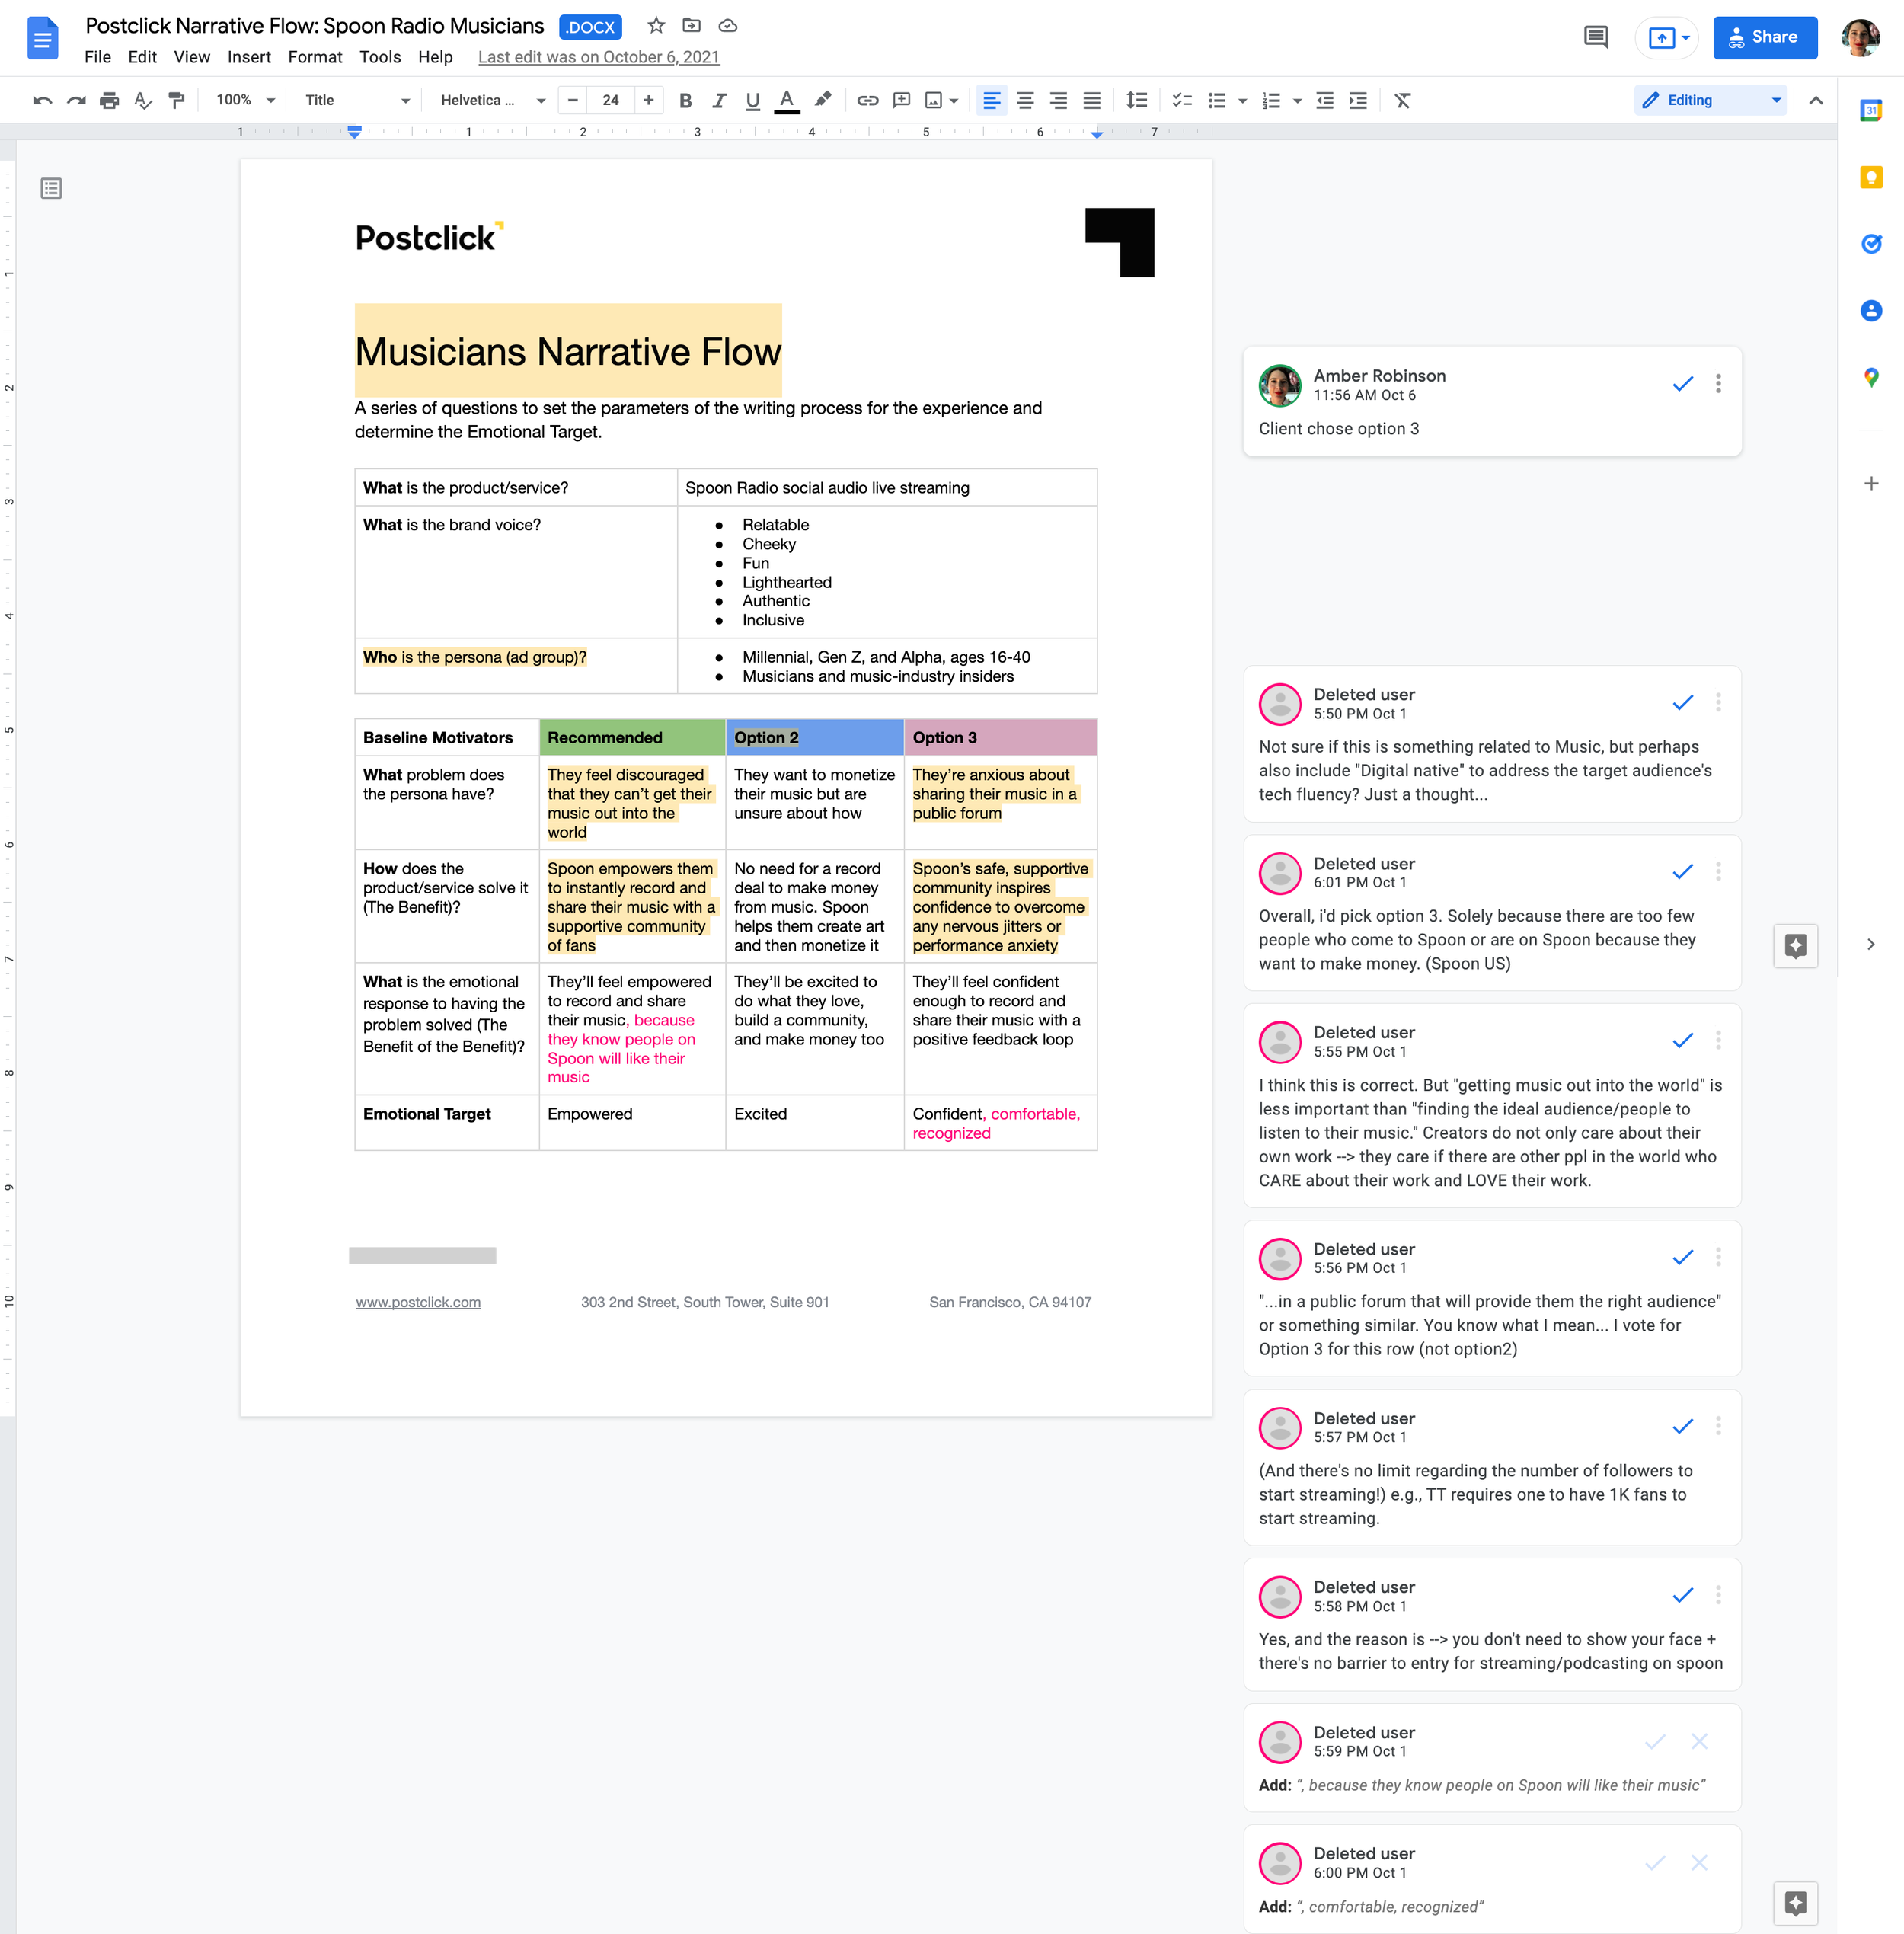Expand numbered list options arrow

(x=1297, y=101)
